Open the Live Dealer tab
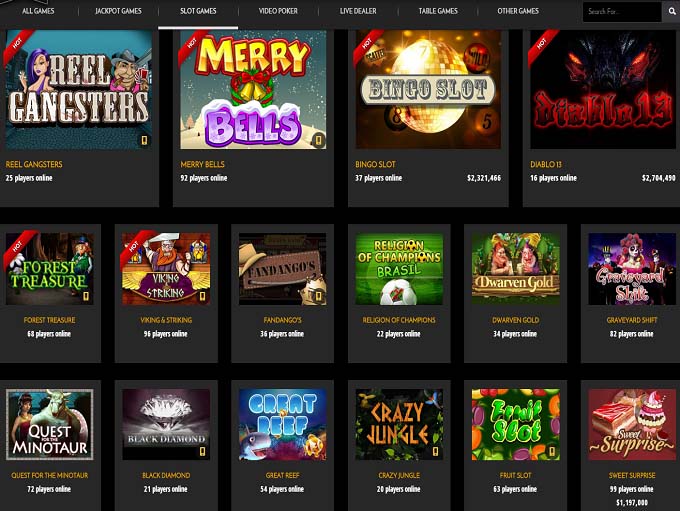 (358, 11)
